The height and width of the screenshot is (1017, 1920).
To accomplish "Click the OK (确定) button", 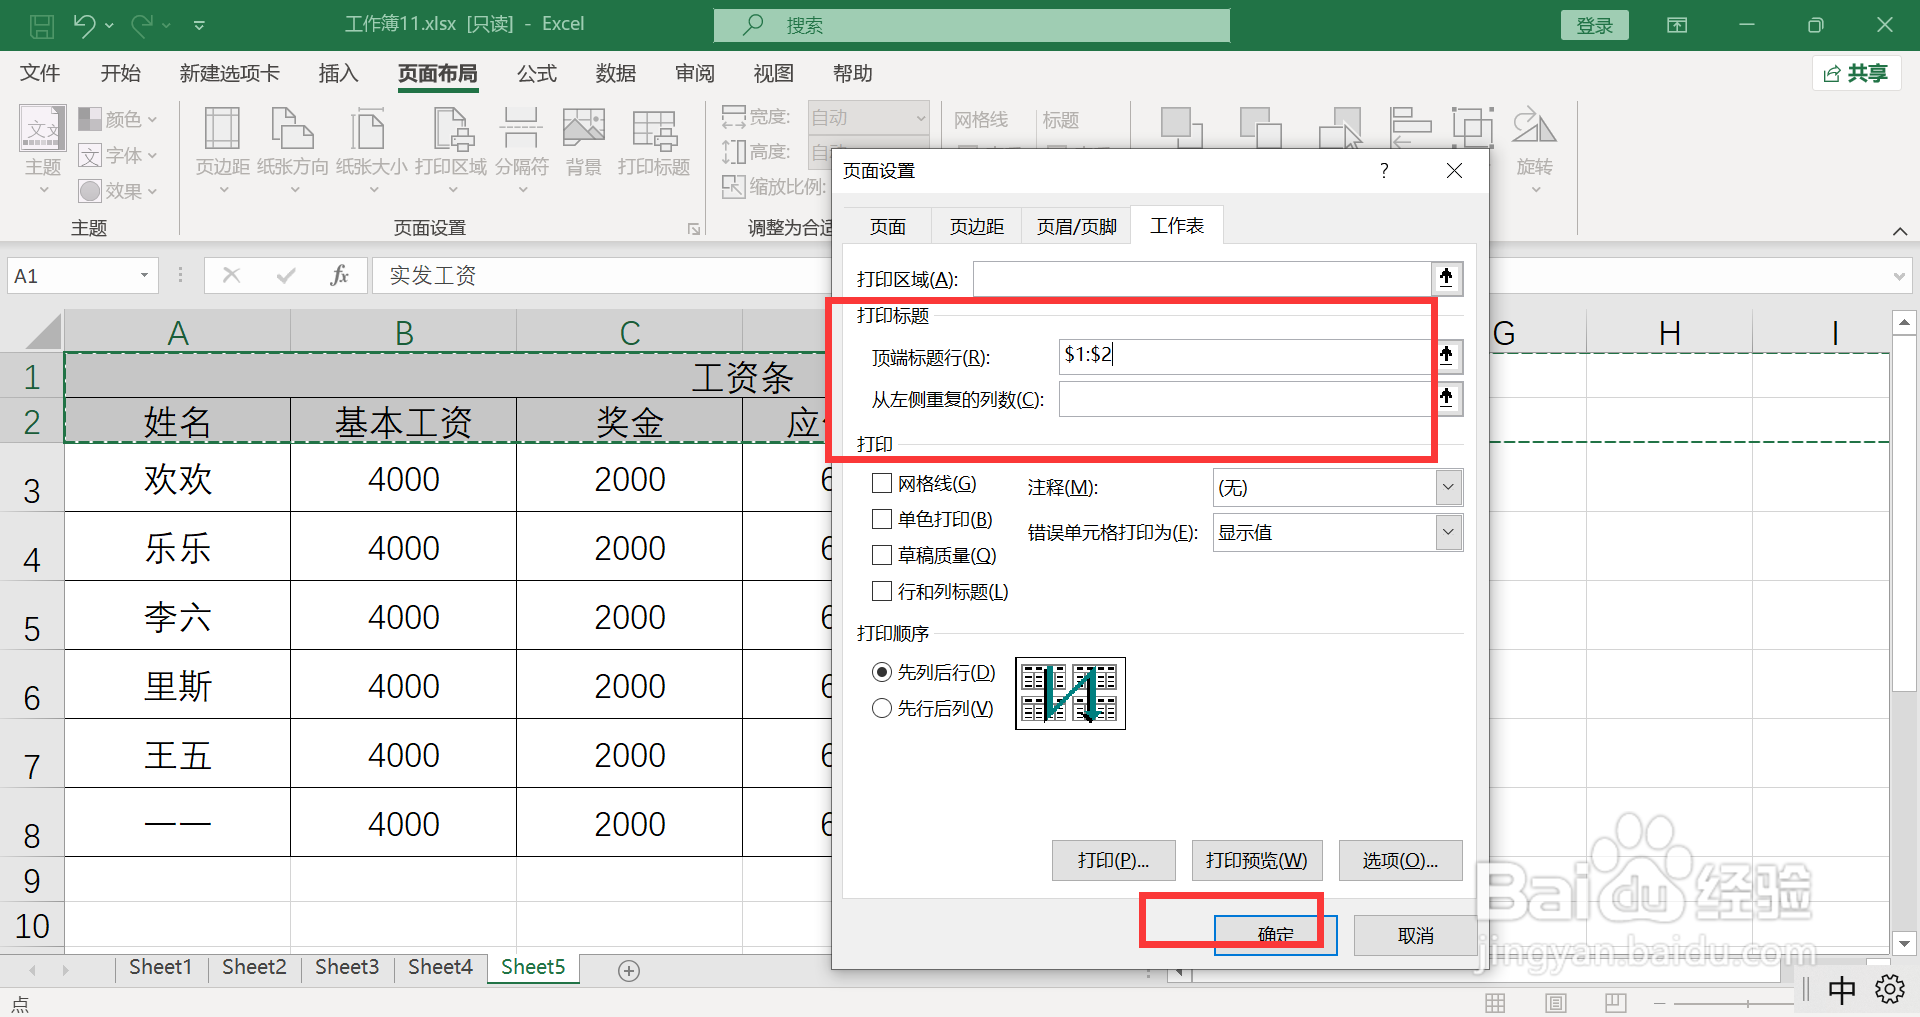I will 1275,935.
